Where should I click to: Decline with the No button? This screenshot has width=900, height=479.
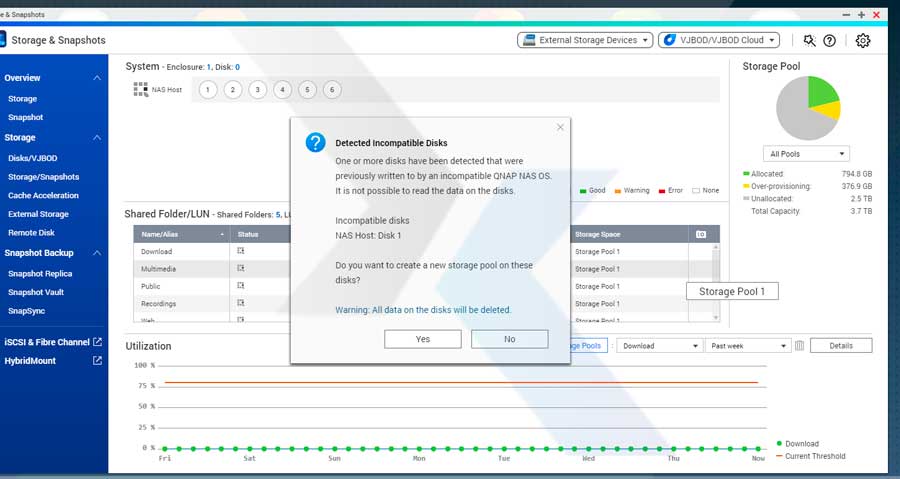509,339
